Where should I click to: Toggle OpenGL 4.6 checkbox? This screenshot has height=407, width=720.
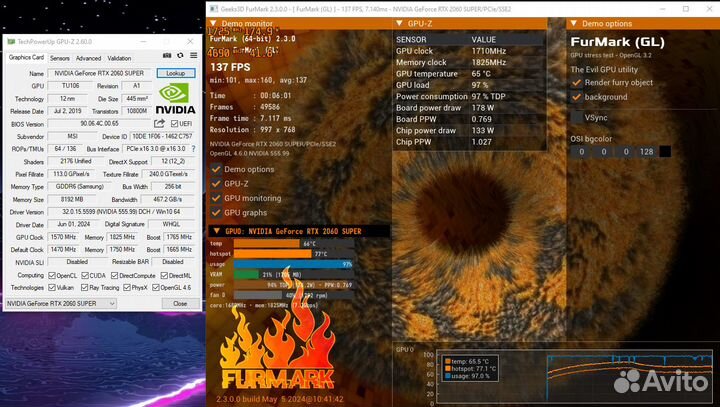156,288
